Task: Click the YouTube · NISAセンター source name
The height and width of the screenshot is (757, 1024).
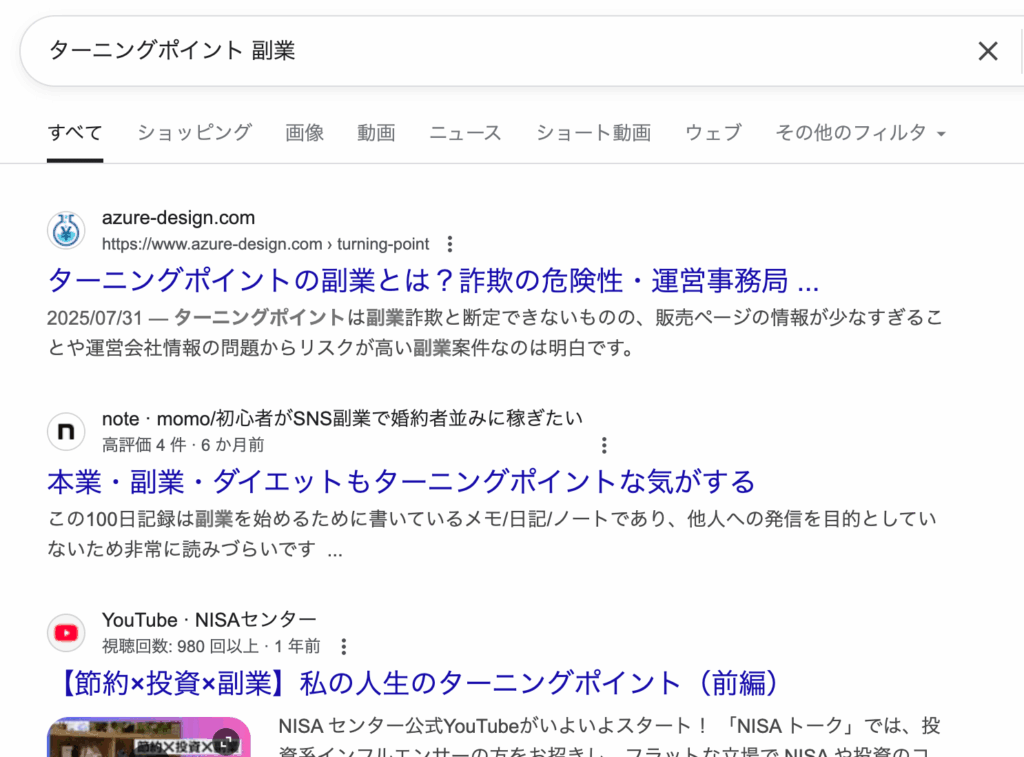Action: [x=209, y=620]
